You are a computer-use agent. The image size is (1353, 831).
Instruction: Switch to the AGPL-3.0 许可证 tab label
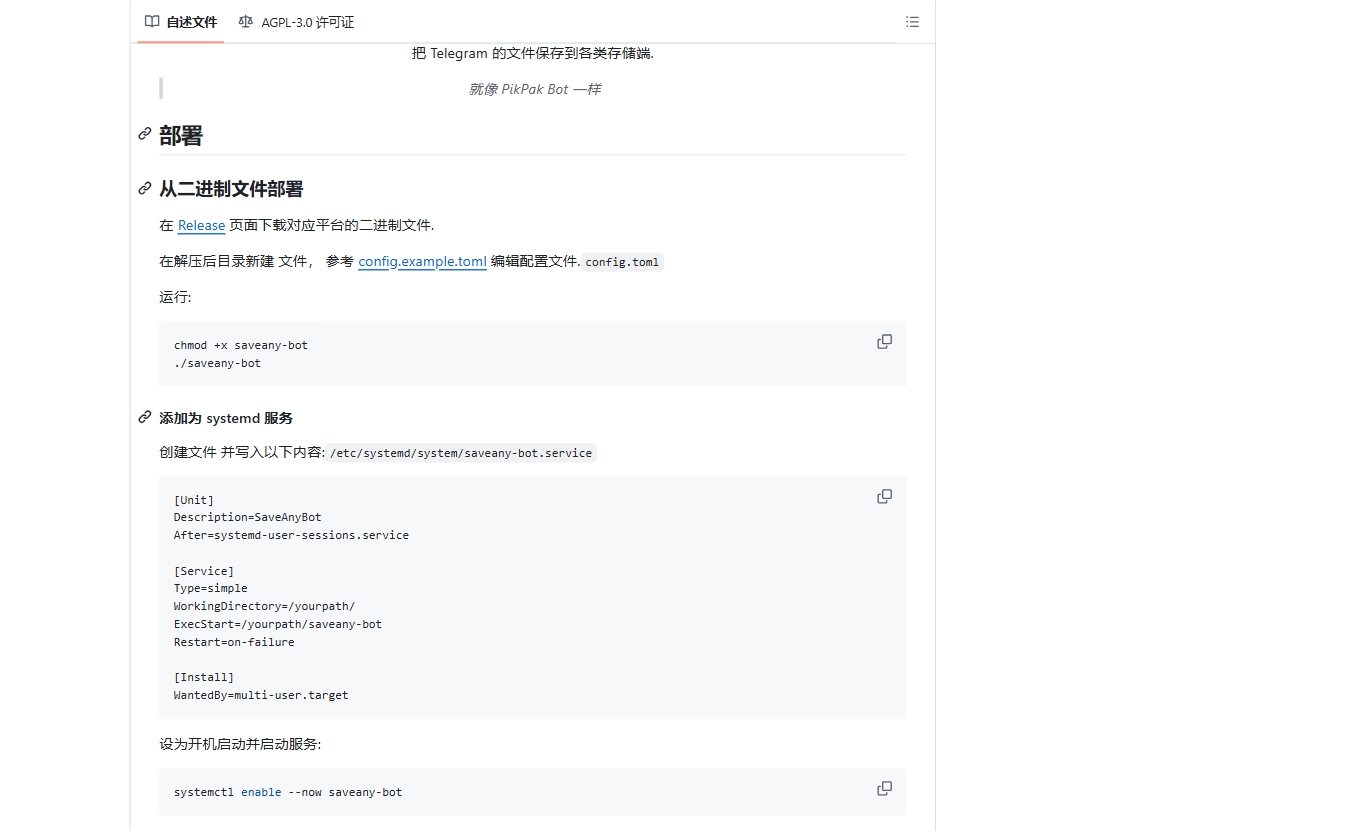pos(307,22)
